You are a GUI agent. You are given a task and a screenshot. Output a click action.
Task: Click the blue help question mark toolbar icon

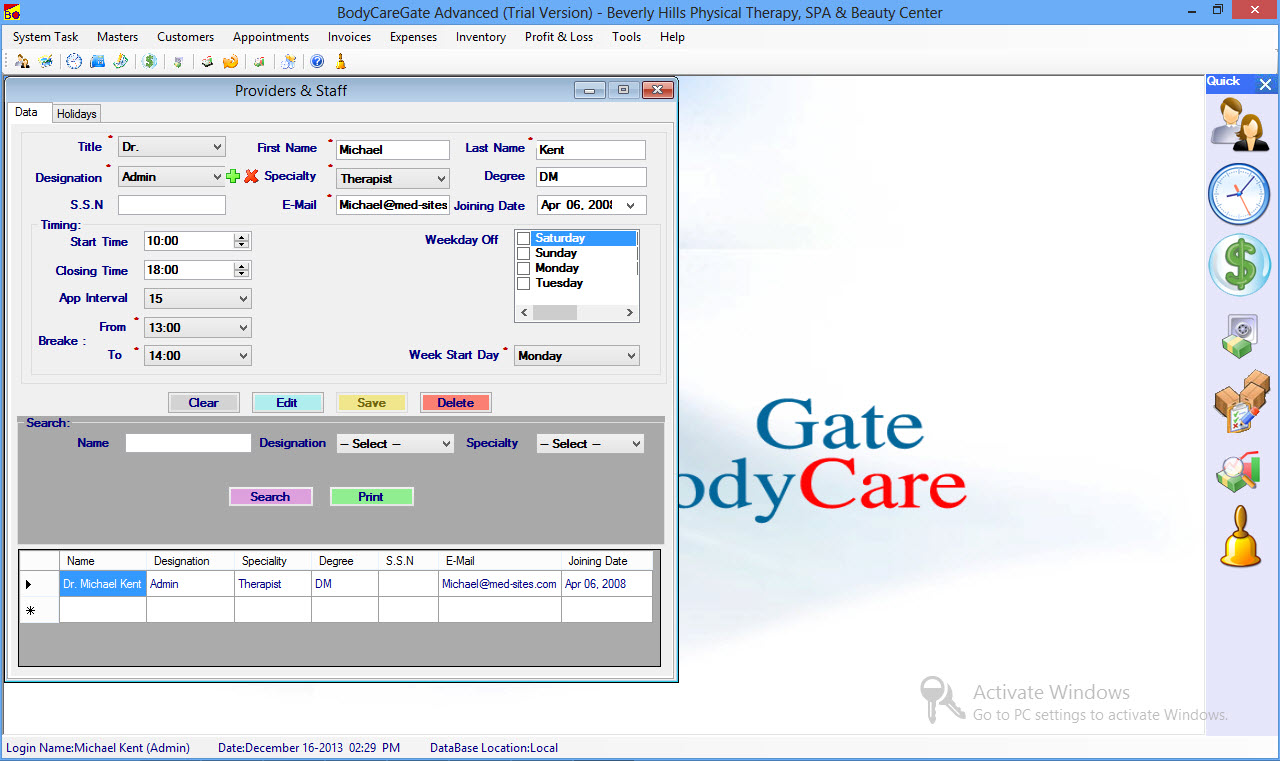point(317,62)
